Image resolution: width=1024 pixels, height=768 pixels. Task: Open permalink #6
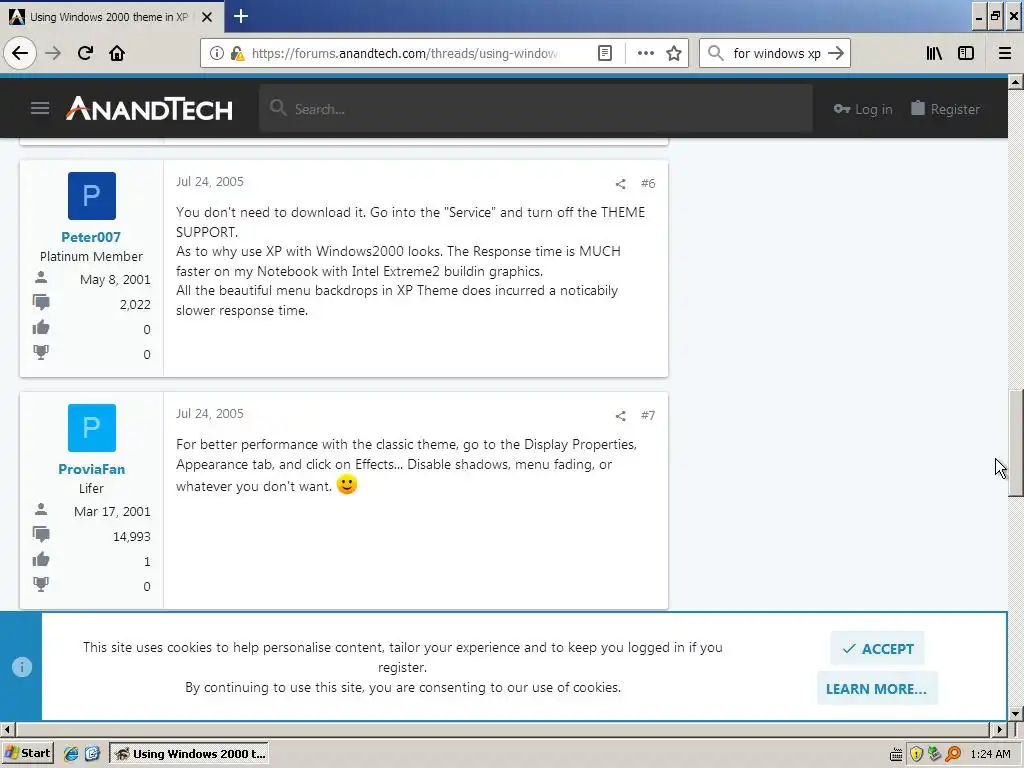(648, 184)
